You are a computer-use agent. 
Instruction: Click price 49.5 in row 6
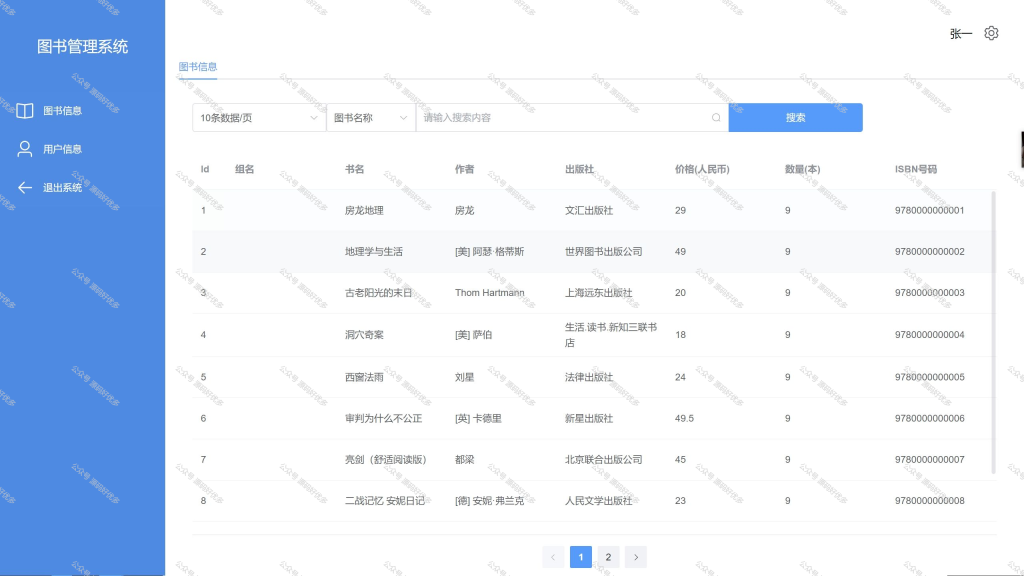tap(684, 418)
